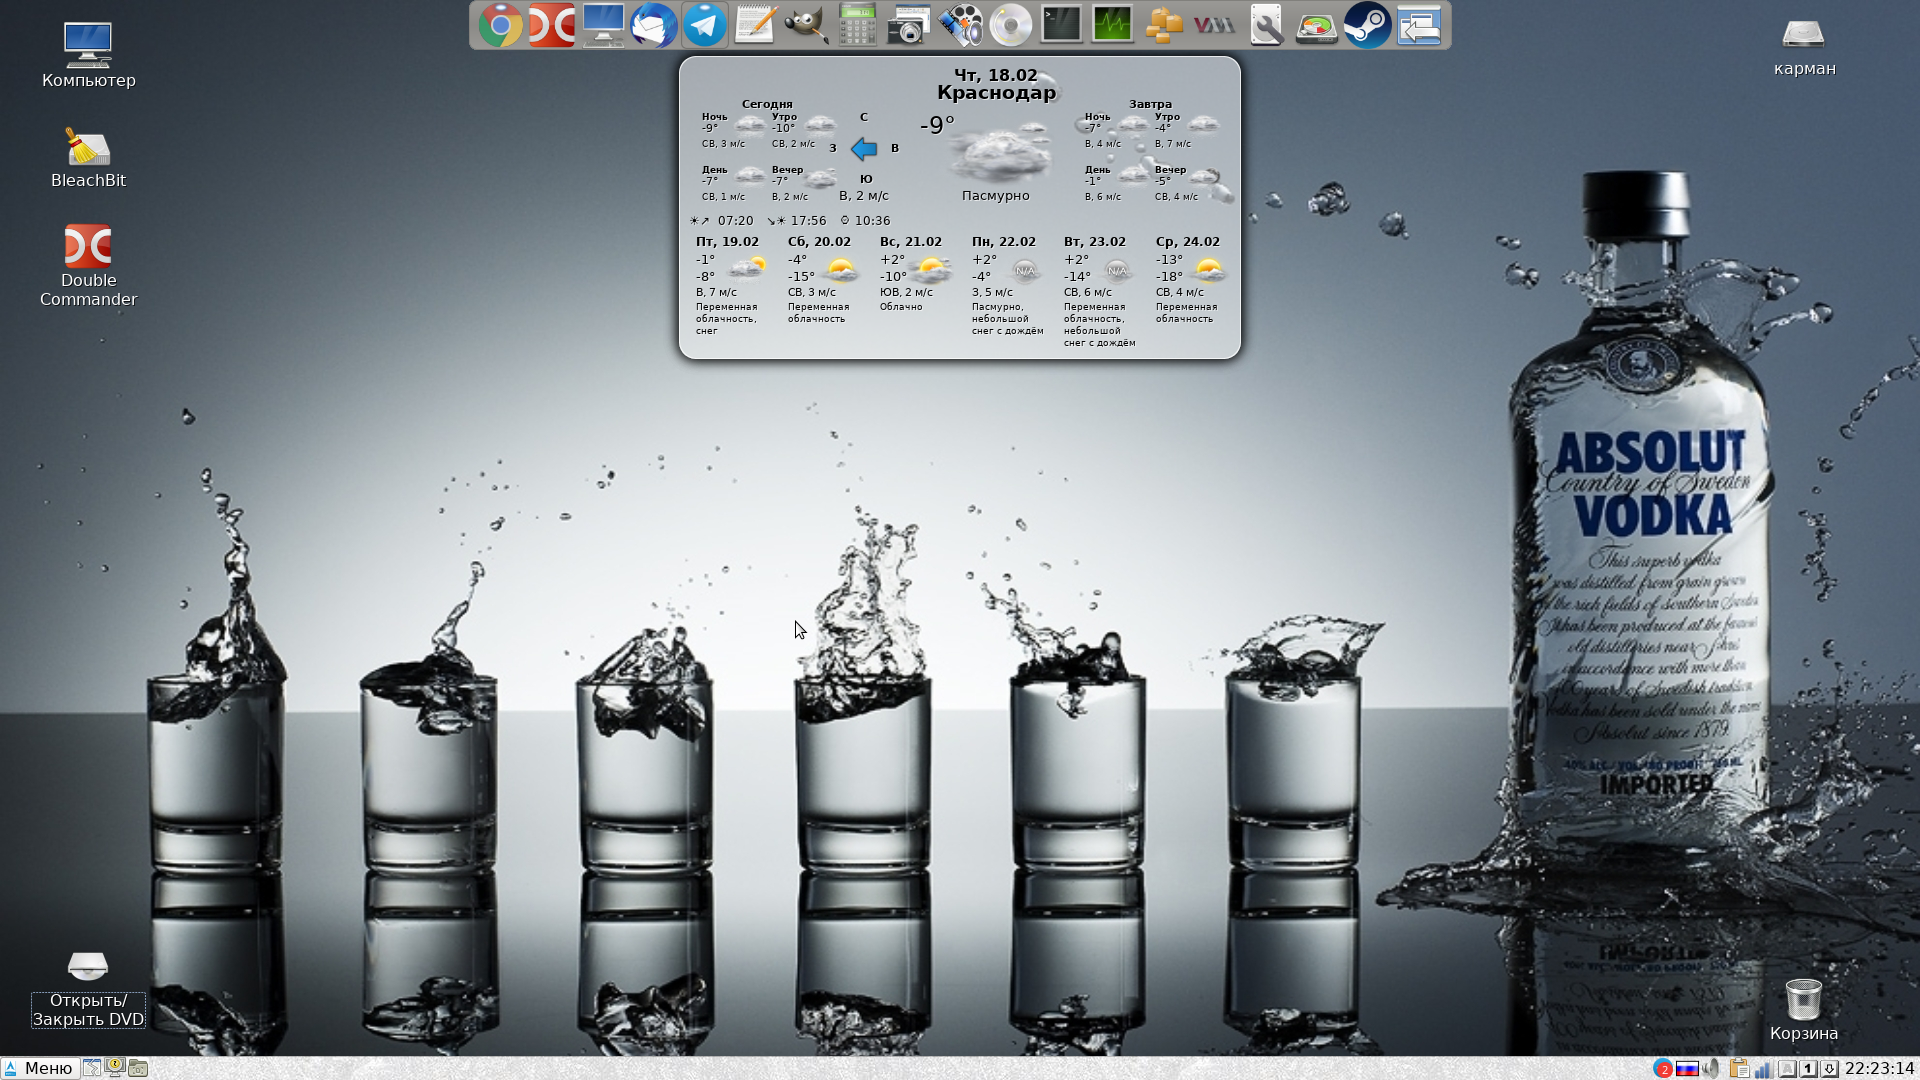The image size is (1920, 1080).
Task: Open the calculator from the dock
Action: click(858, 25)
